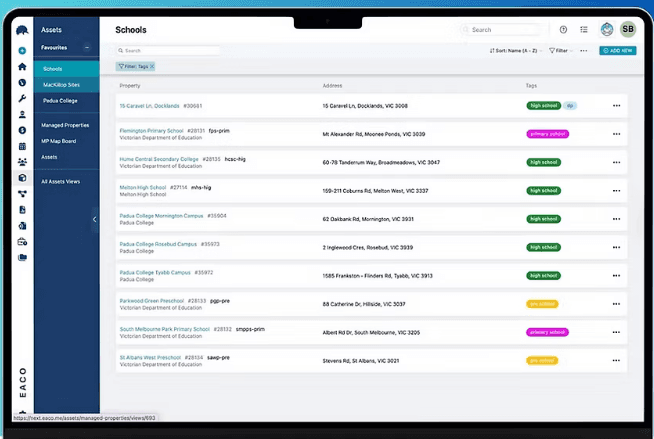Open the Home icon in the sidebar
This screenshot has width=654, height=439.
tap(22, 66)
